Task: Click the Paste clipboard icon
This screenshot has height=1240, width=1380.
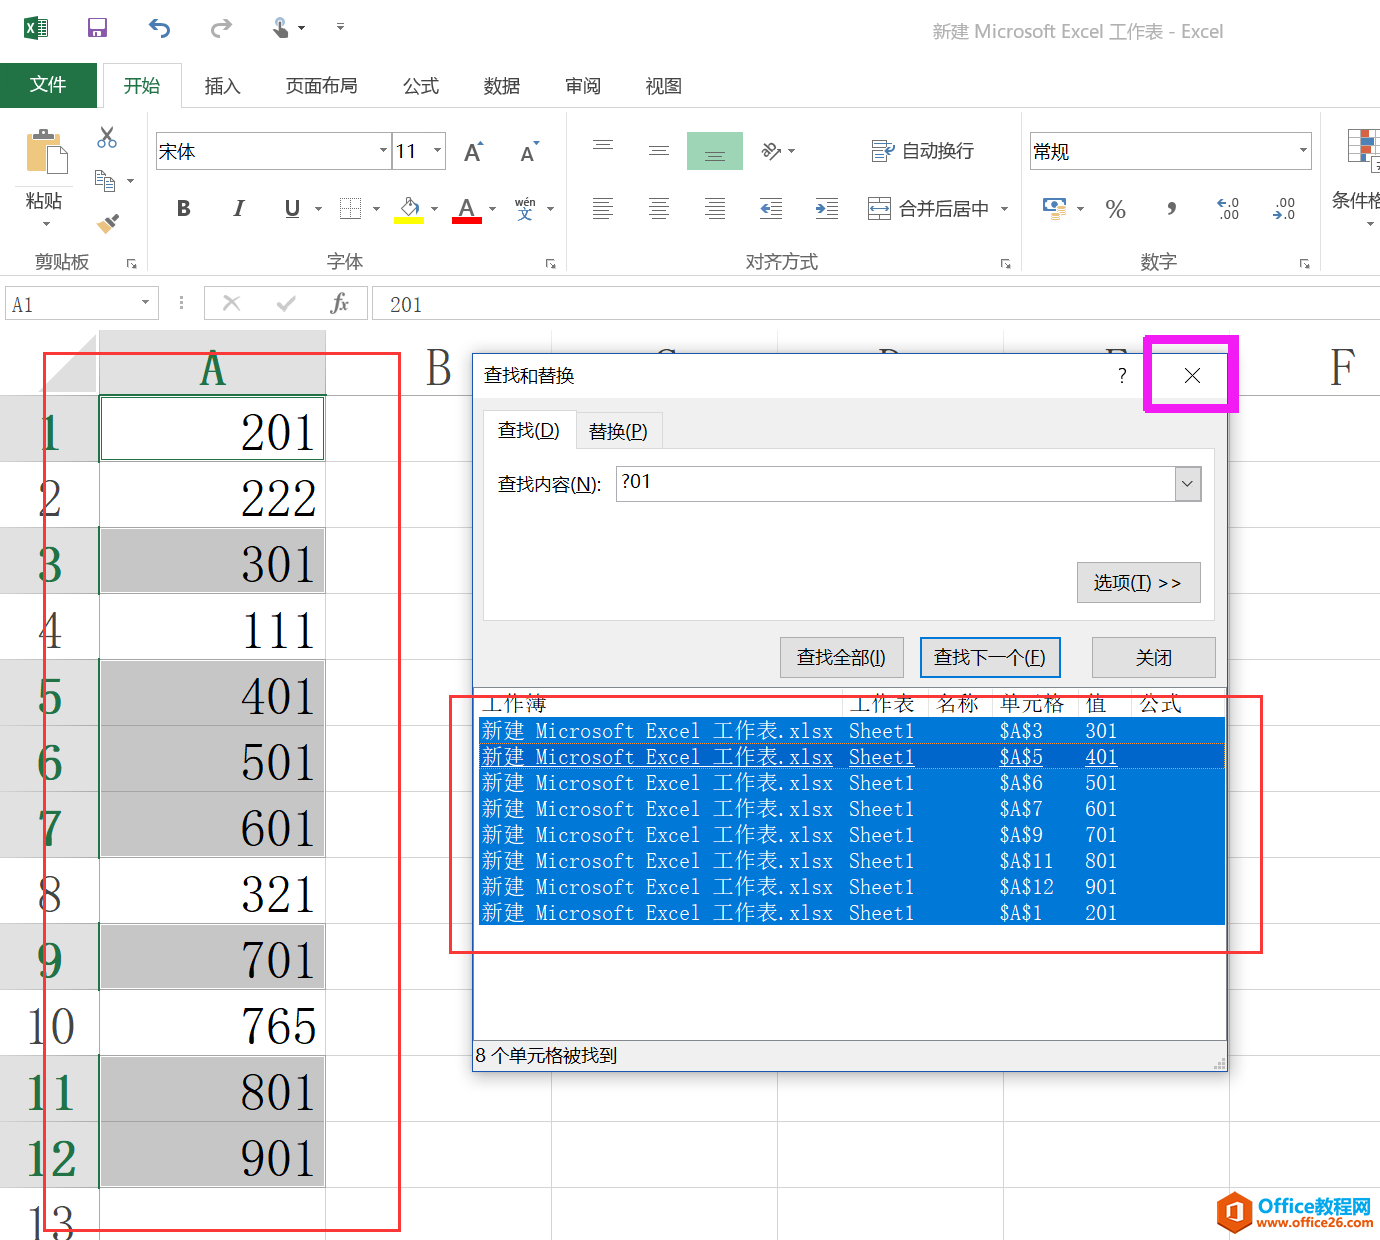Action: click(46, 152)
